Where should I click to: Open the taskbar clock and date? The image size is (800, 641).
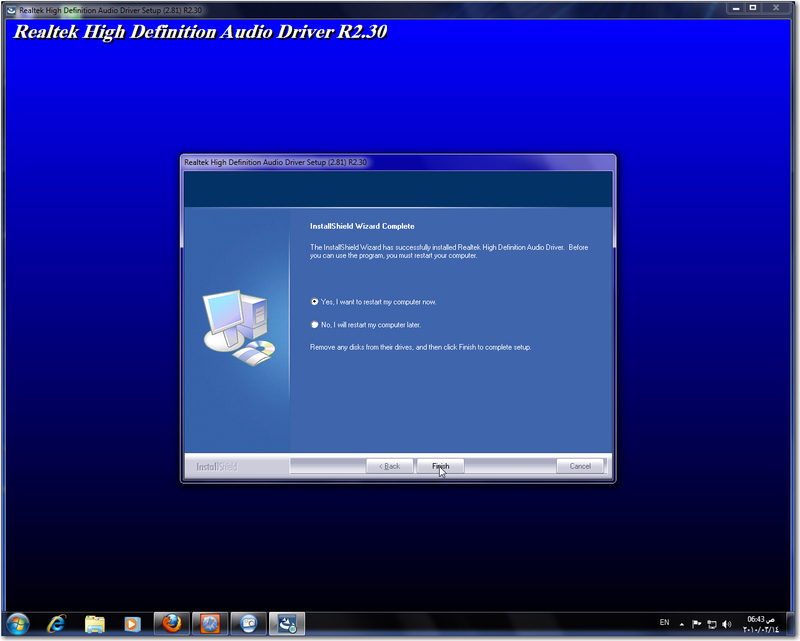pos(761,624)
